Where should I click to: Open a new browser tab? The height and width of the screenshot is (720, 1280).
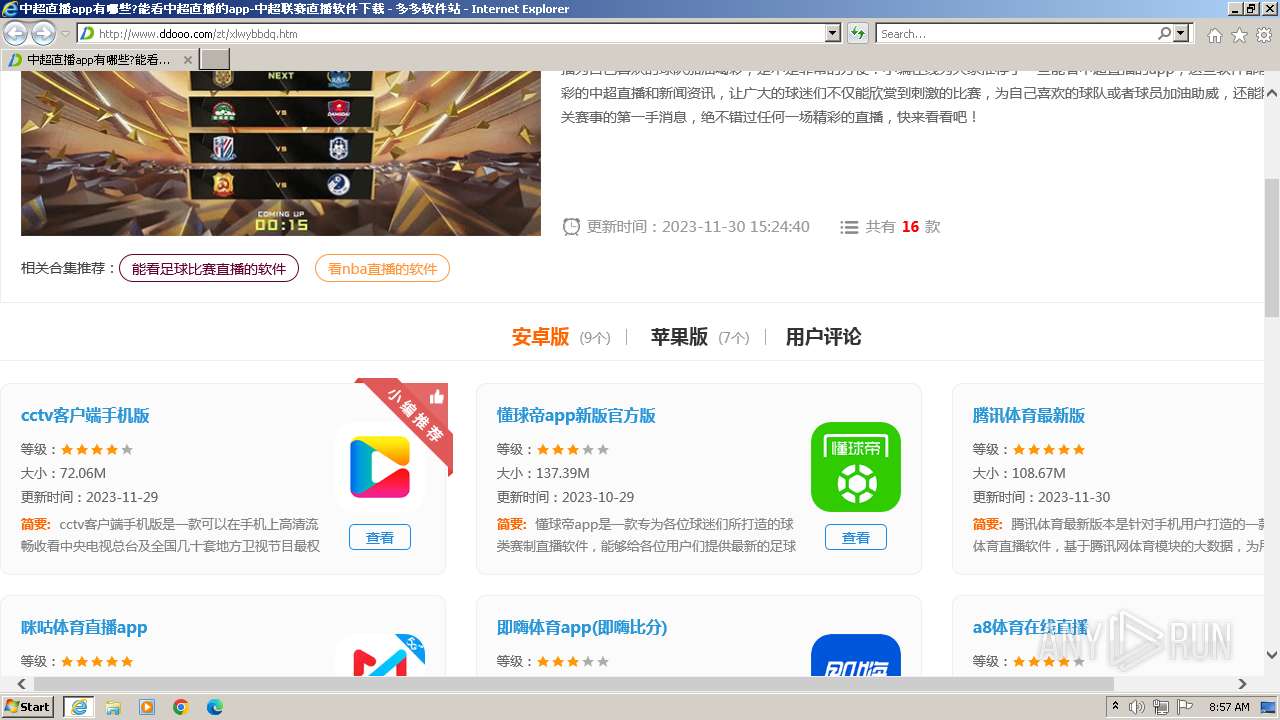(x=215, y=60)
